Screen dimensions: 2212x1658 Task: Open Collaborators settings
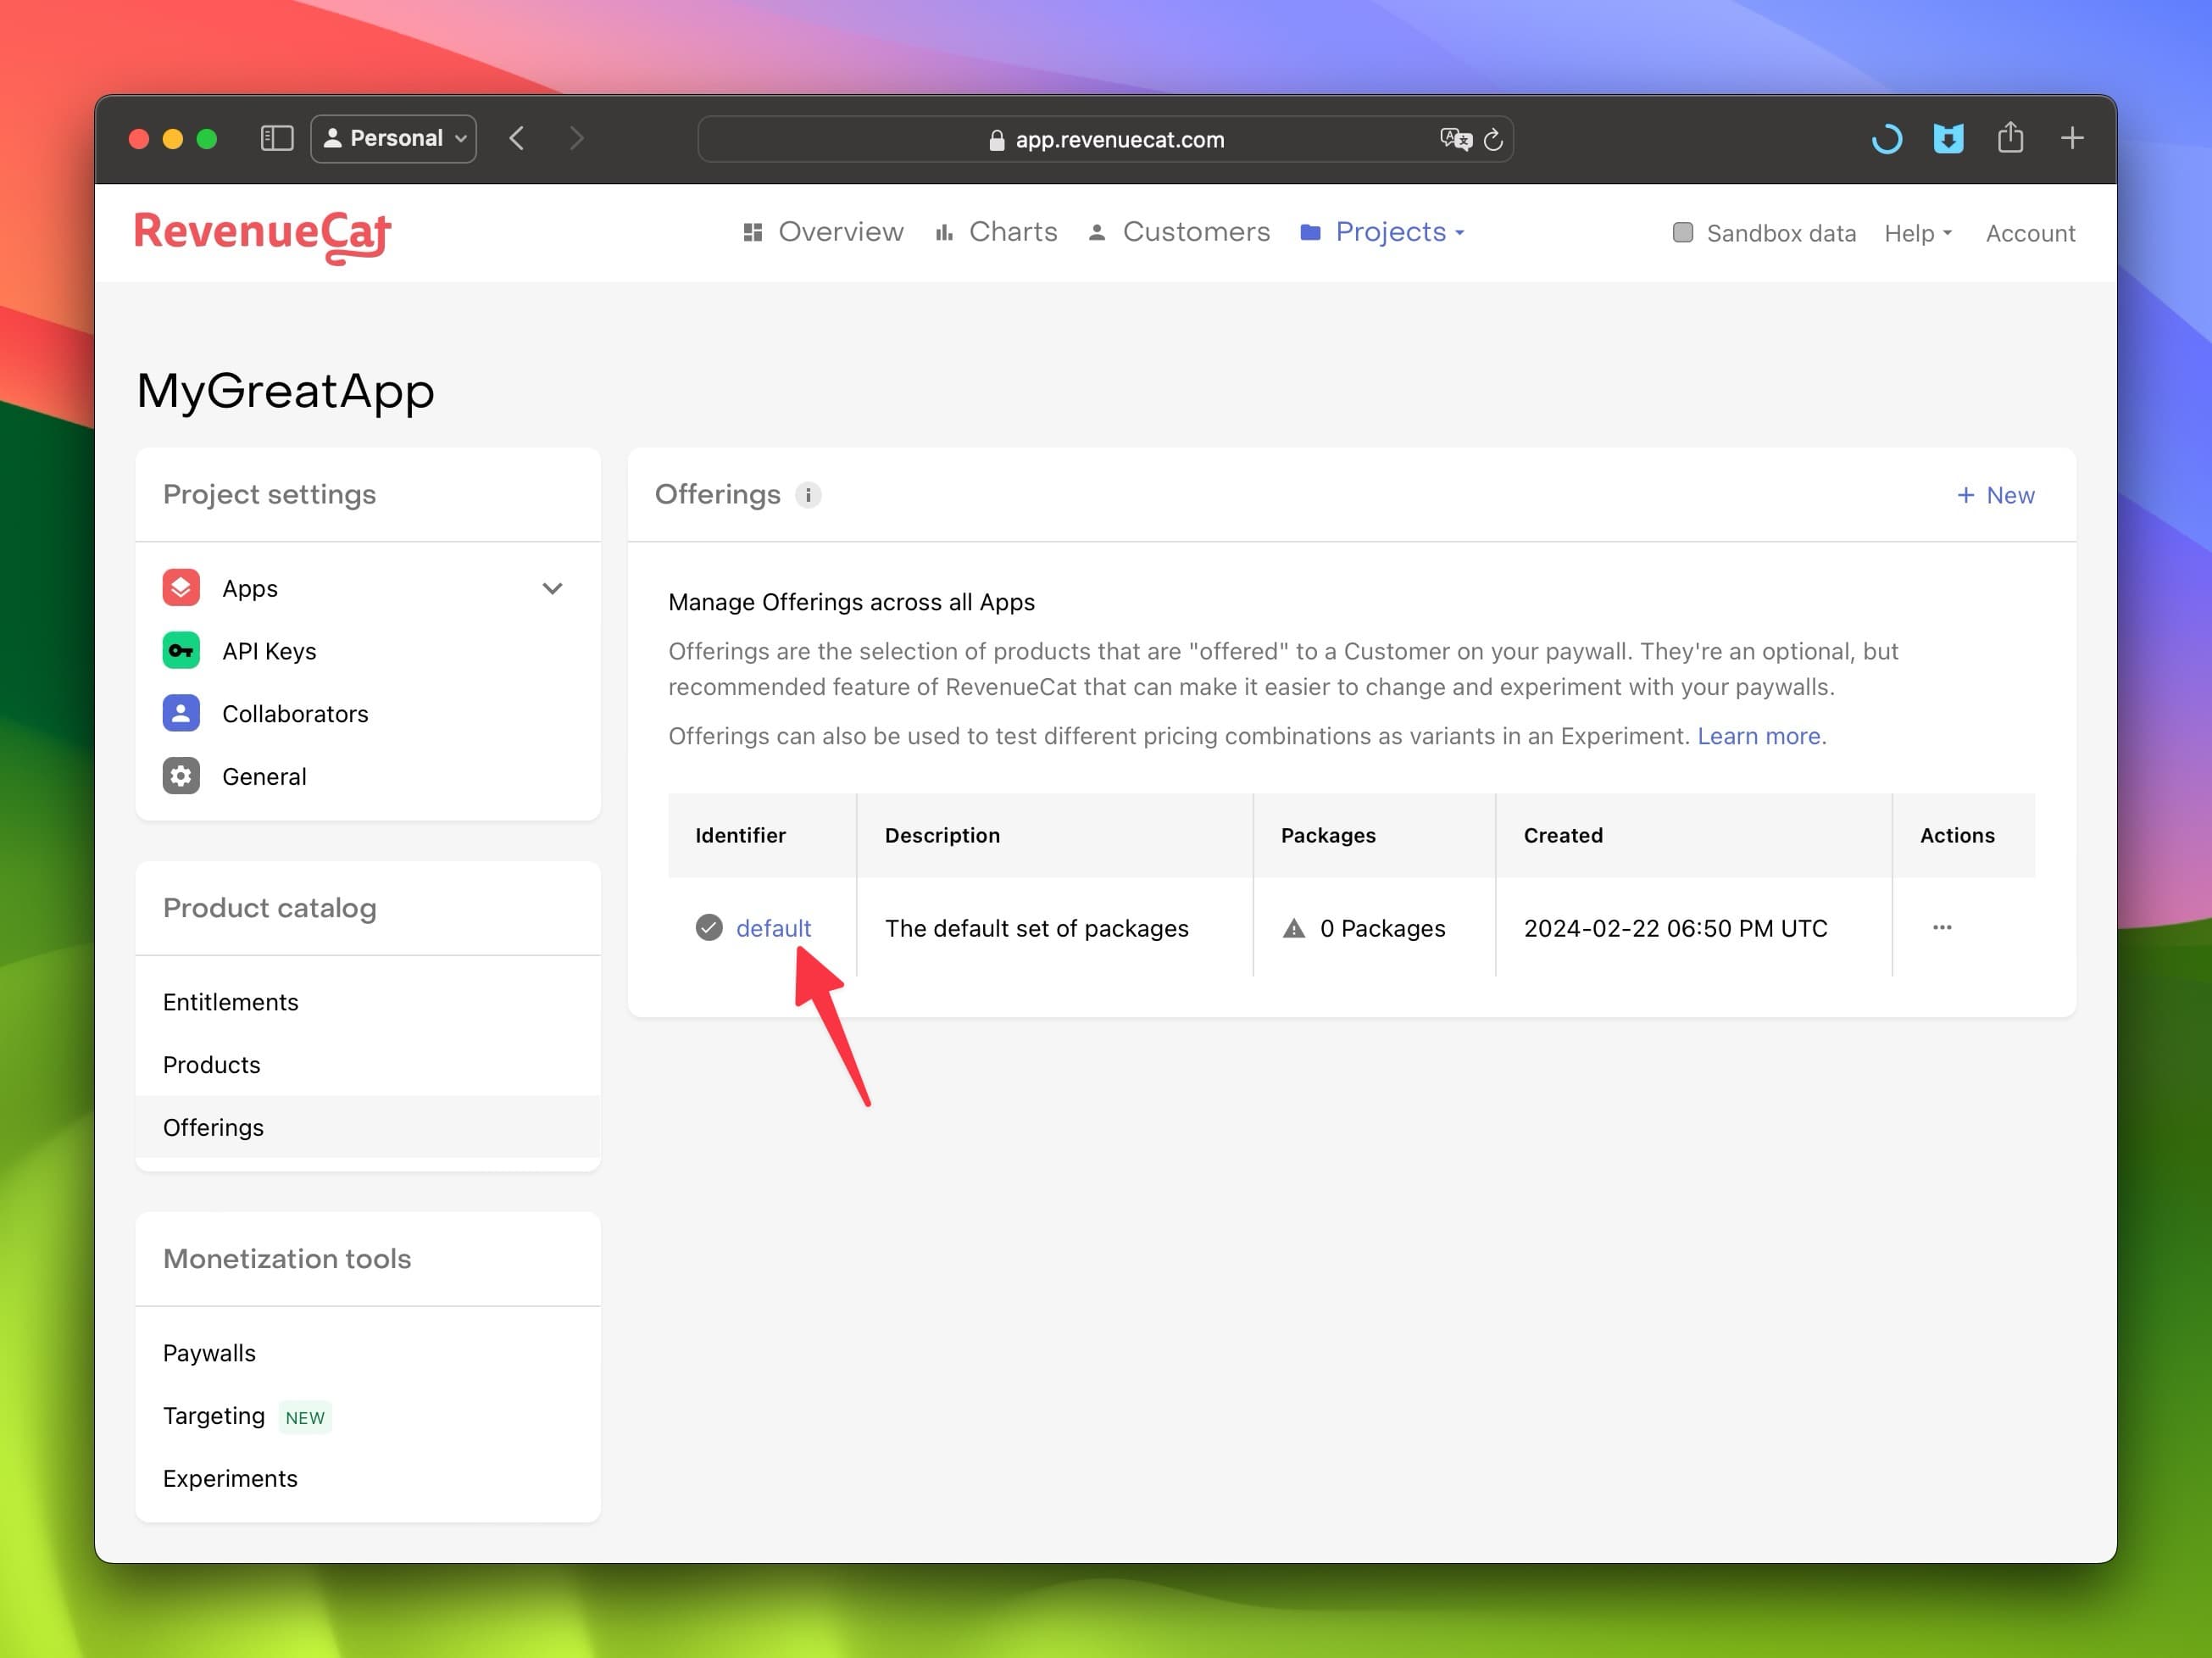295,714
